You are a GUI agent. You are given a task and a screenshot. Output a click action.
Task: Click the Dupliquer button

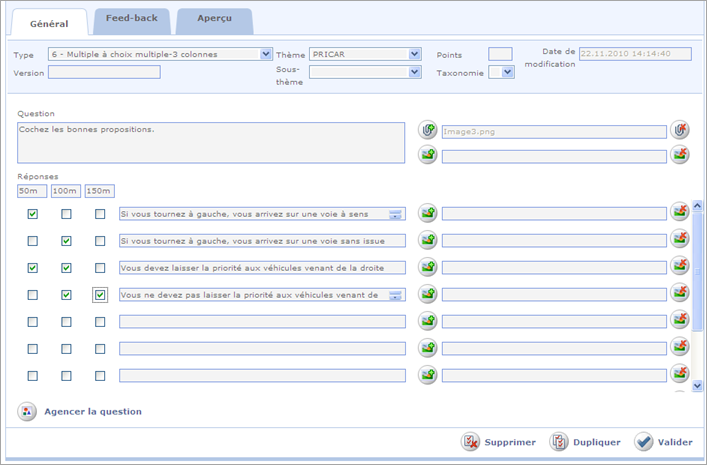tap(586, 442)
